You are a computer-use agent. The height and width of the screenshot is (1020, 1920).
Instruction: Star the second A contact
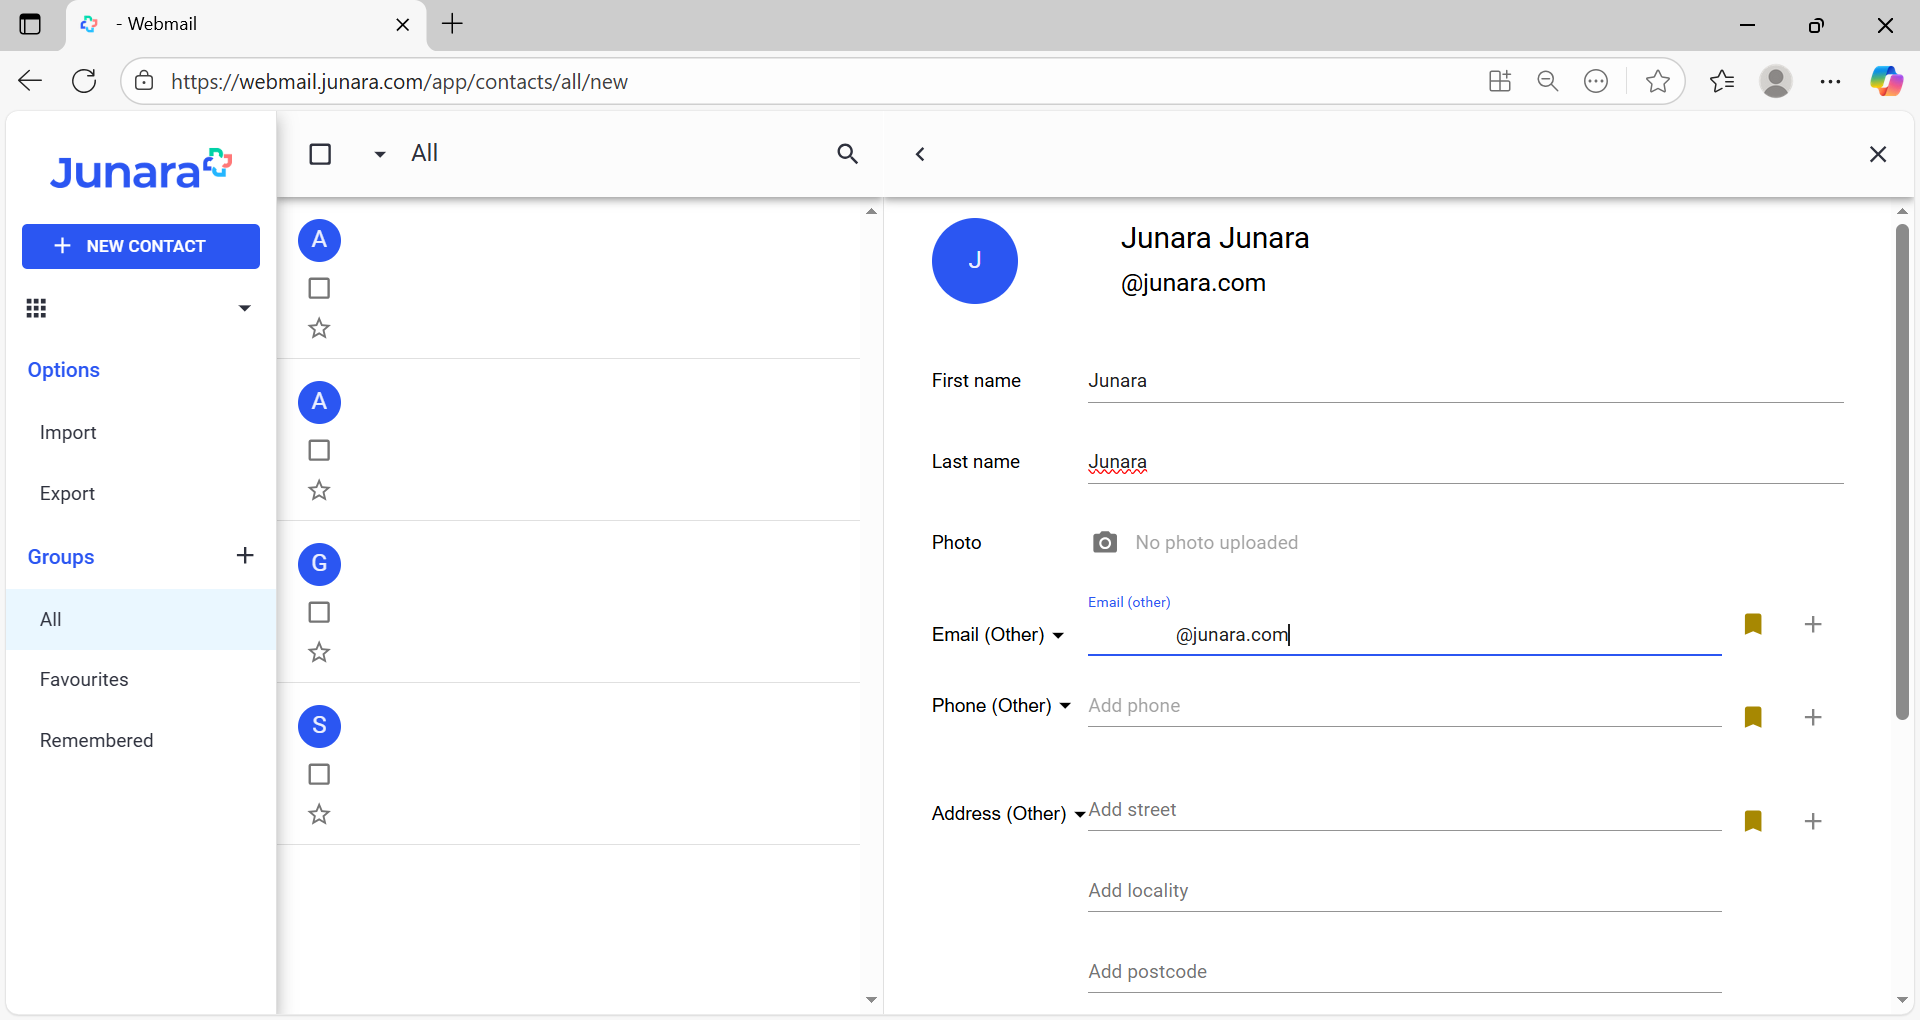pos(319,490)
